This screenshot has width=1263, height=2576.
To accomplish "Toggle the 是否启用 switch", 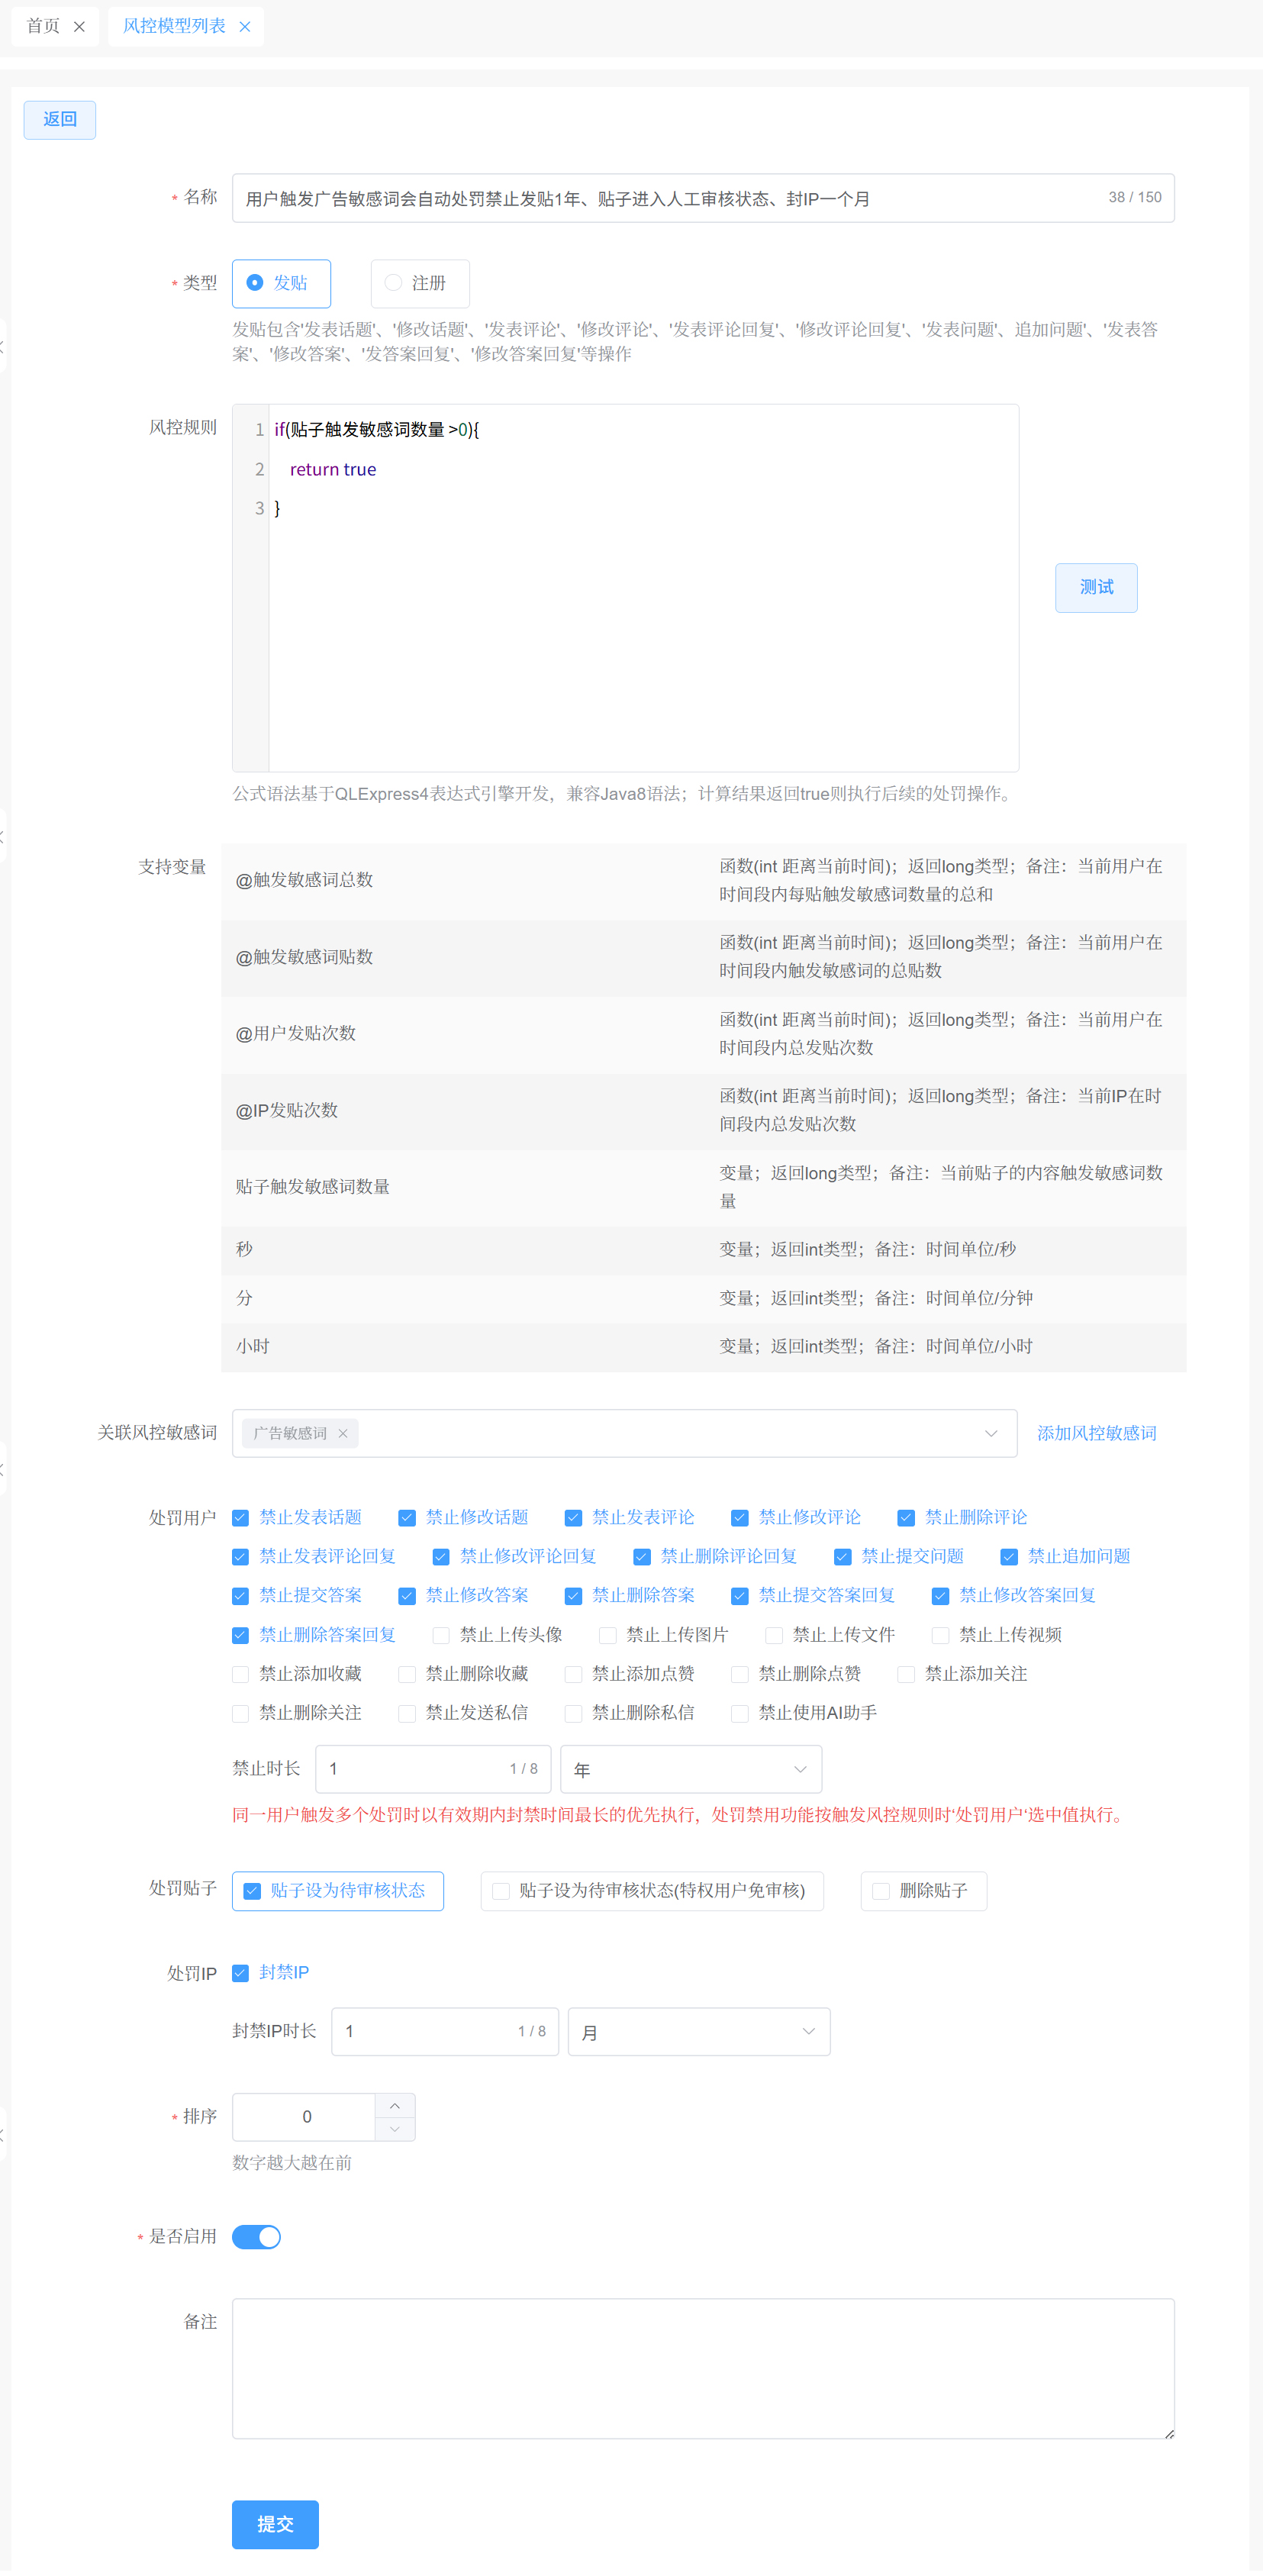I will click(256, 2237).
